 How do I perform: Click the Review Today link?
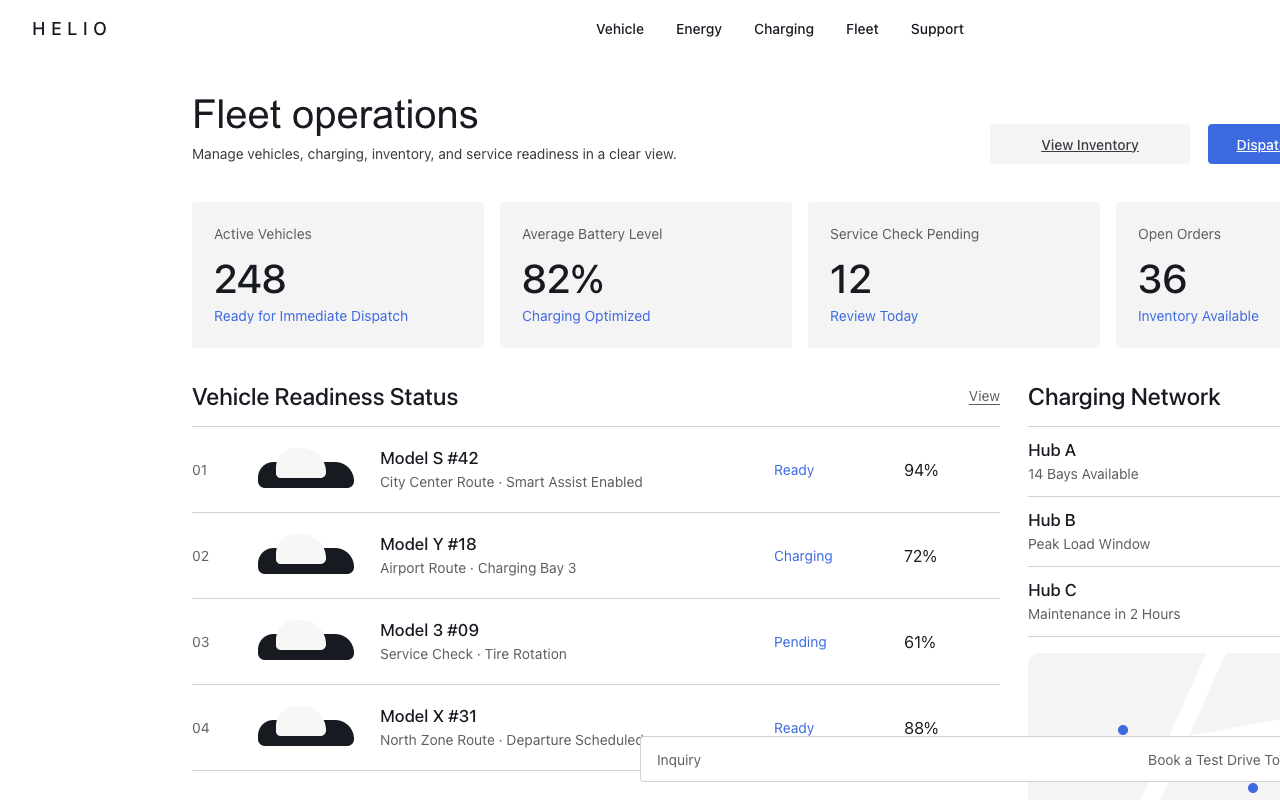point(874,316)
